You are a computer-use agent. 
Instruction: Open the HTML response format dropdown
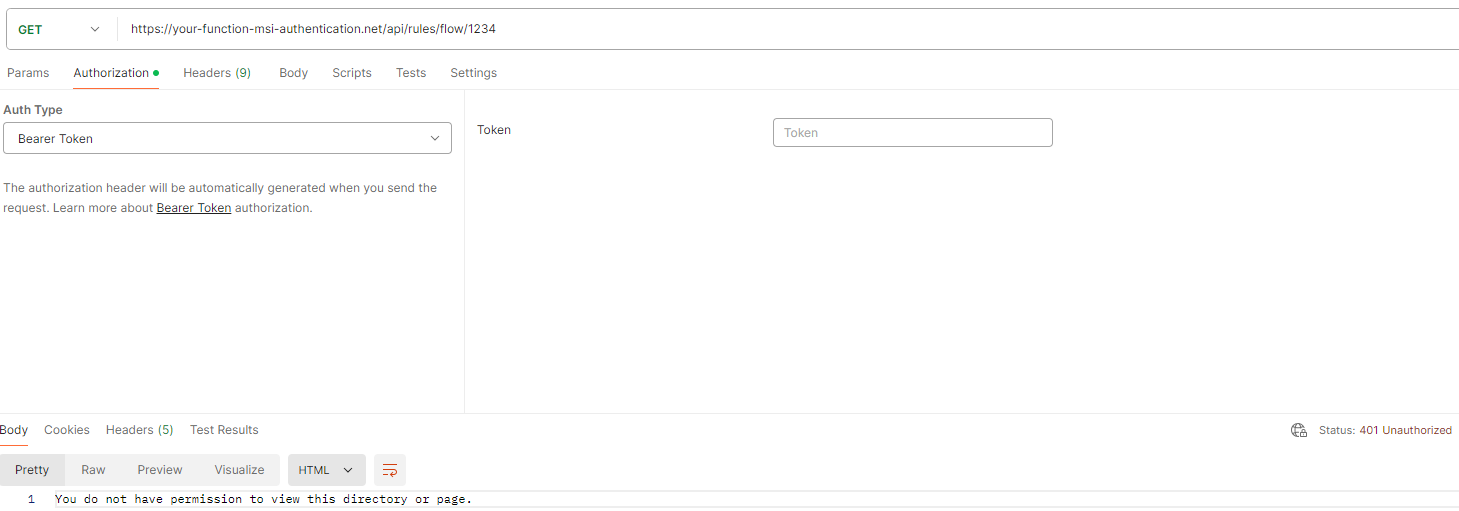(x=326, y=470)
